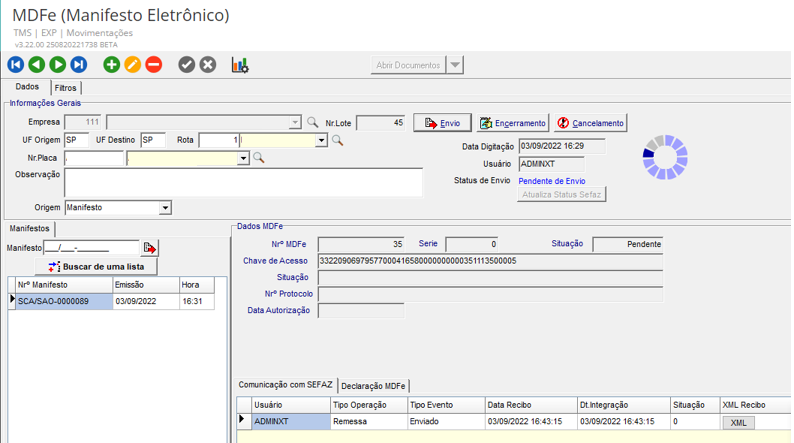Screen dimensions: 794x443
Task: Click the magnifier next to Nr.Placa
Action: point(259,158)
